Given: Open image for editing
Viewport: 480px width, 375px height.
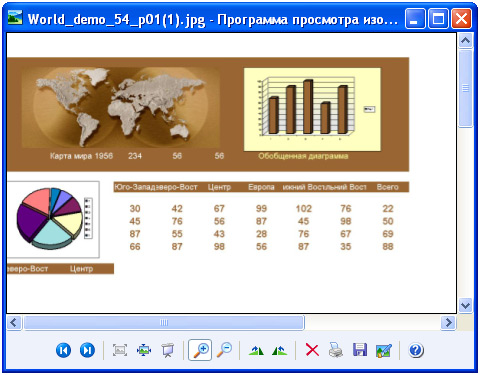Looking at the screenshot, I should pyautogui.click(x=384, y=351).
